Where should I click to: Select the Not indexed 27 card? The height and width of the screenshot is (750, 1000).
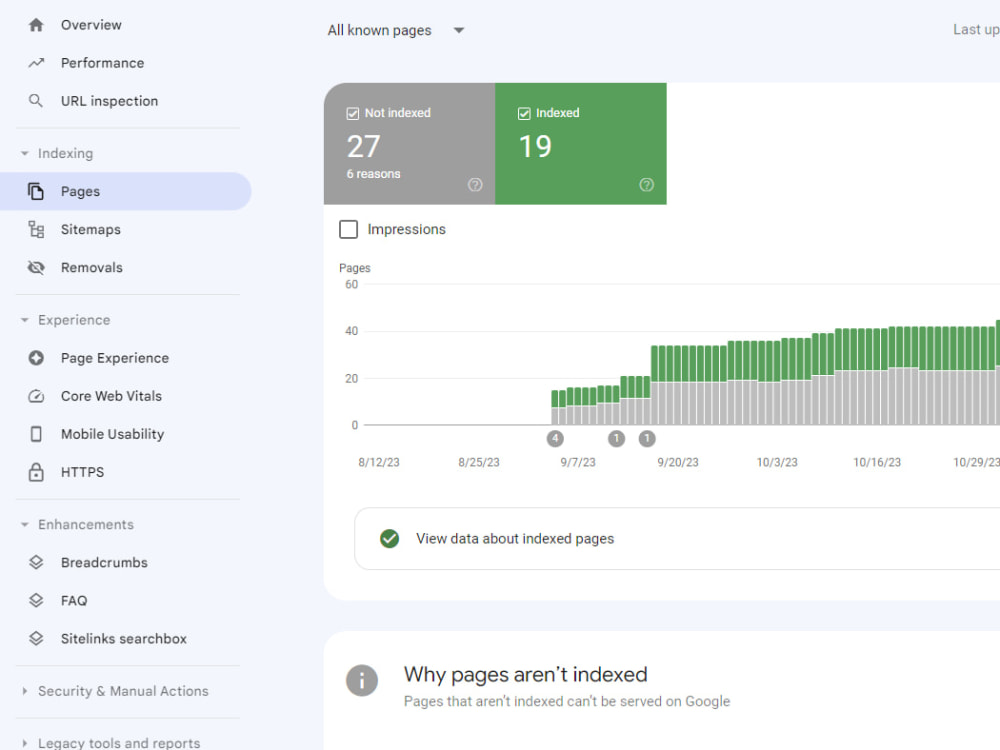click(x=409, y=143)
